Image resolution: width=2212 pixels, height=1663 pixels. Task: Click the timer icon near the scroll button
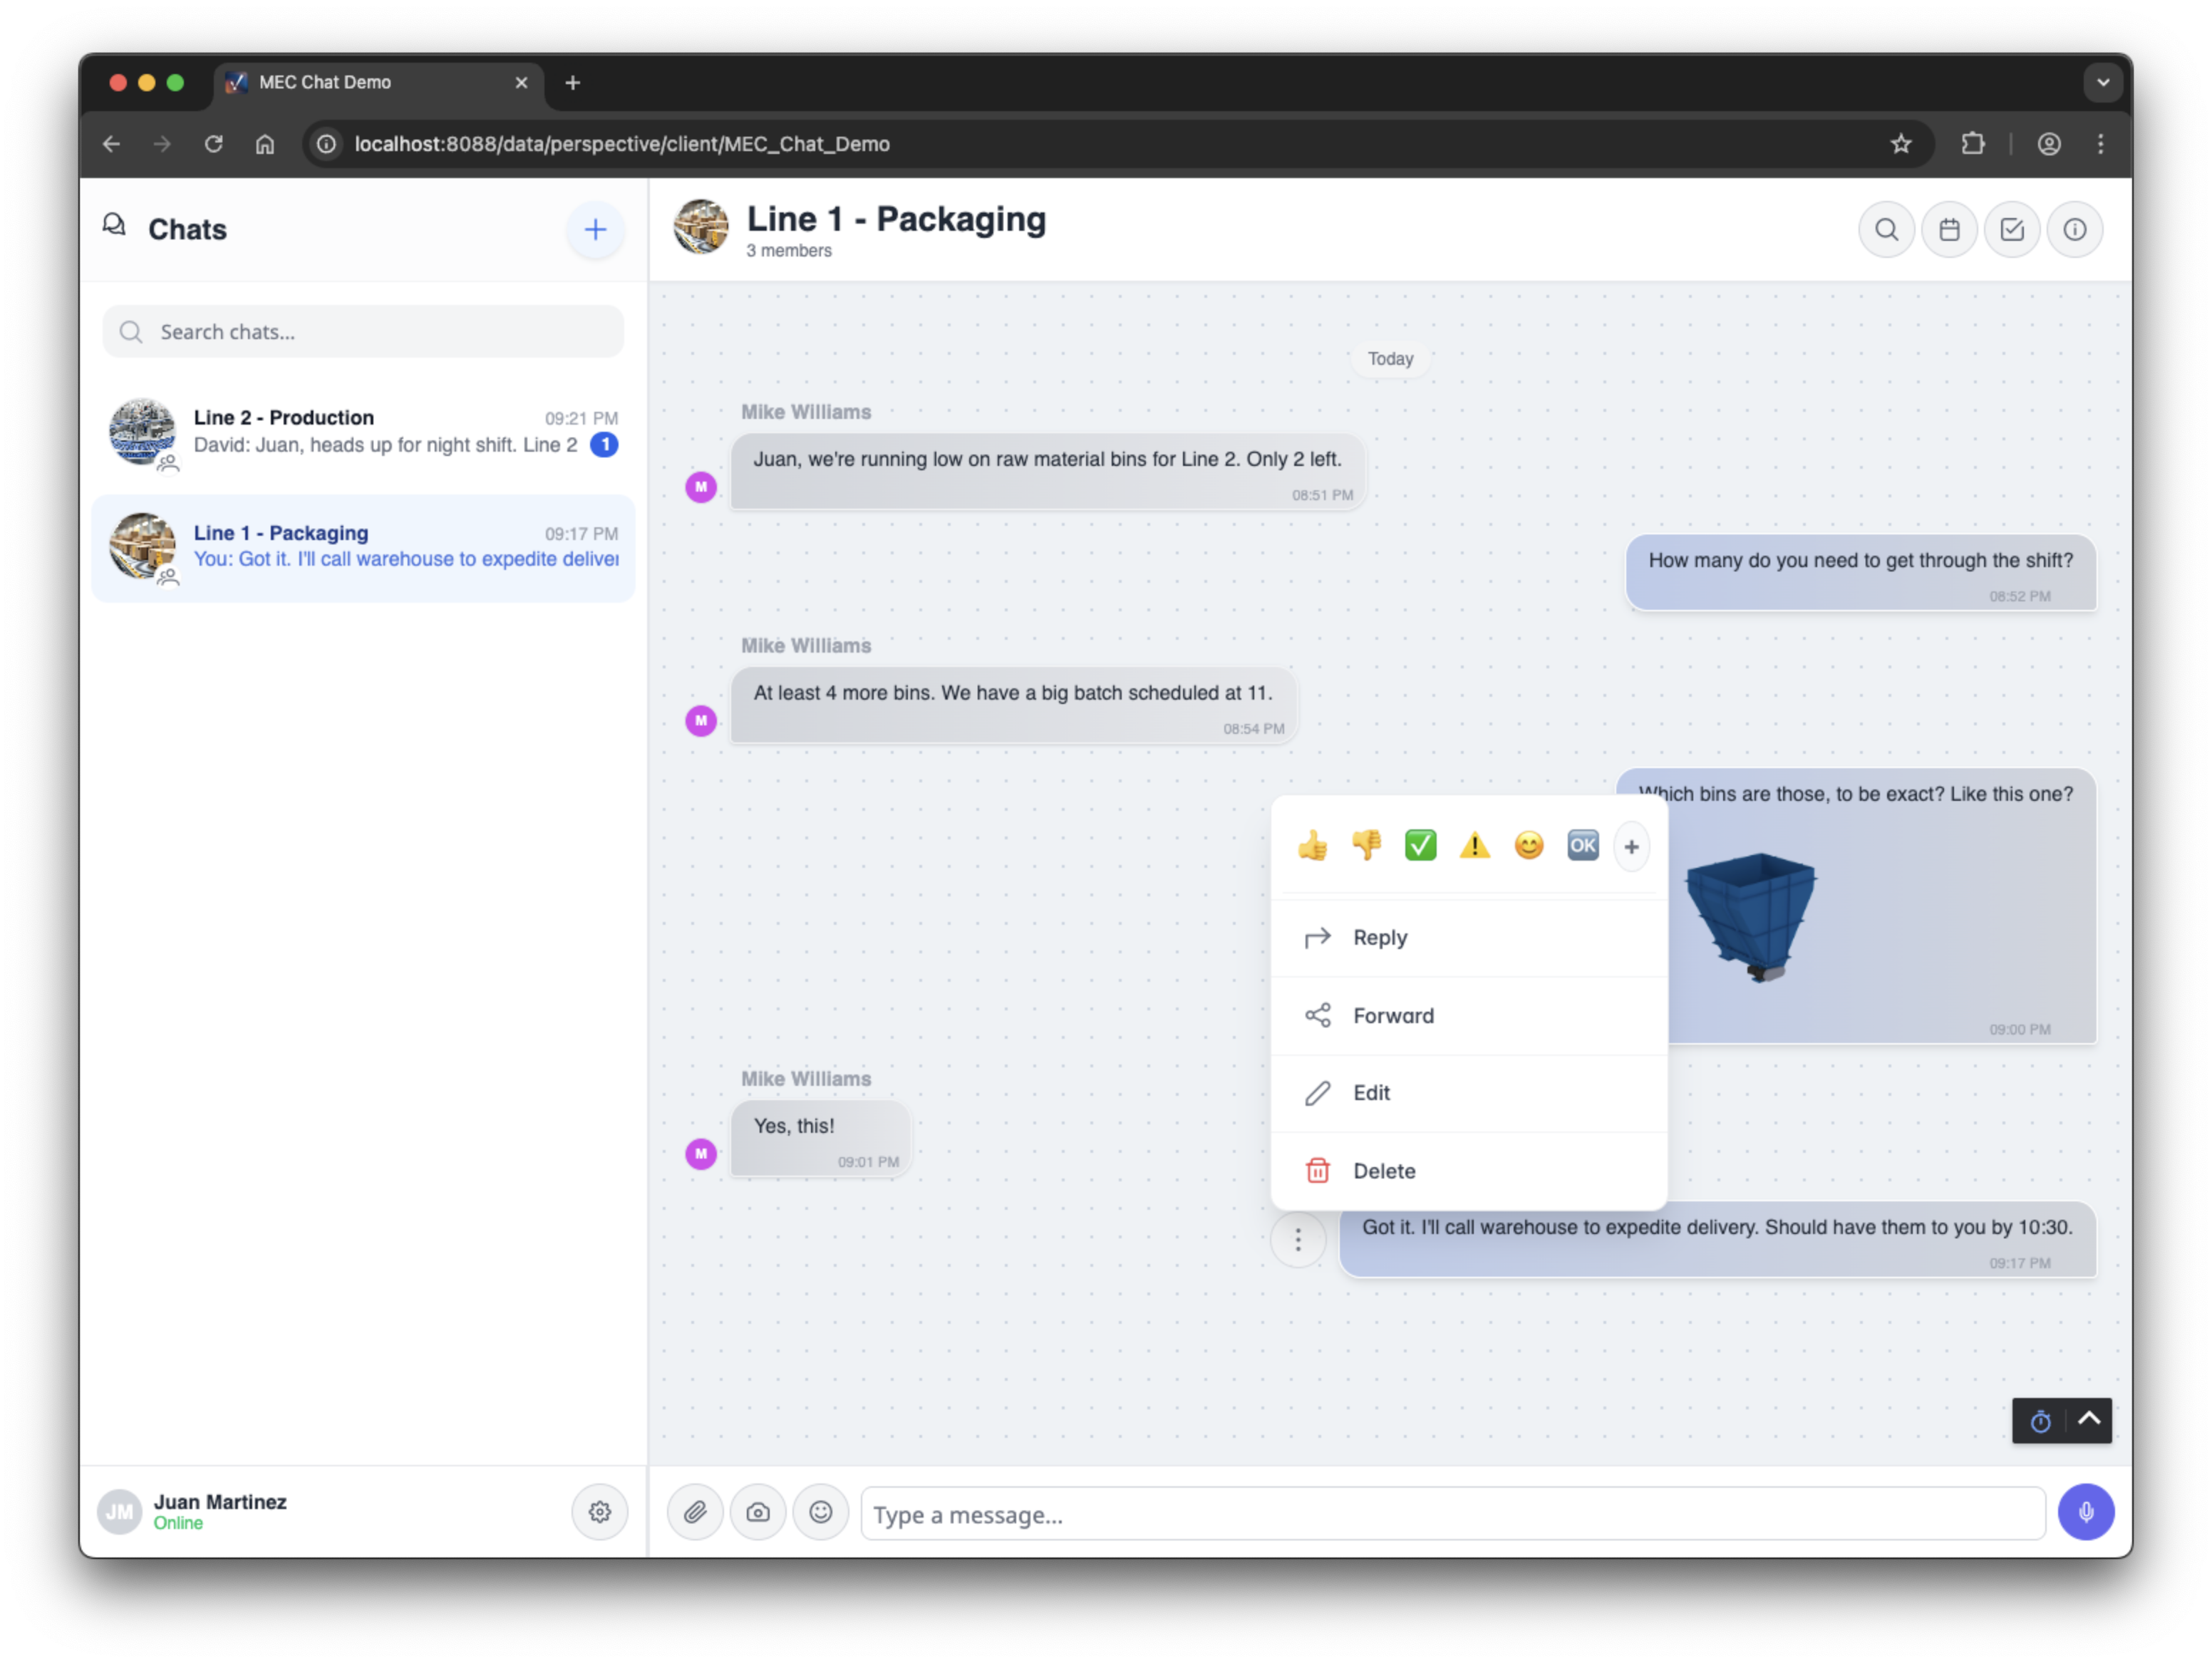coord(2041,1421)
